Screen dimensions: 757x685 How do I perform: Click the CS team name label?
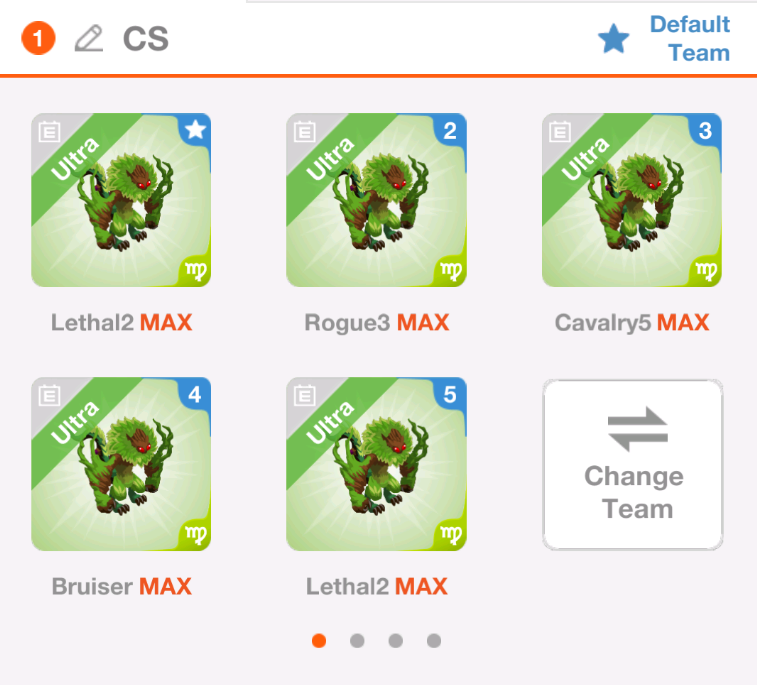(x=145, y=39)
